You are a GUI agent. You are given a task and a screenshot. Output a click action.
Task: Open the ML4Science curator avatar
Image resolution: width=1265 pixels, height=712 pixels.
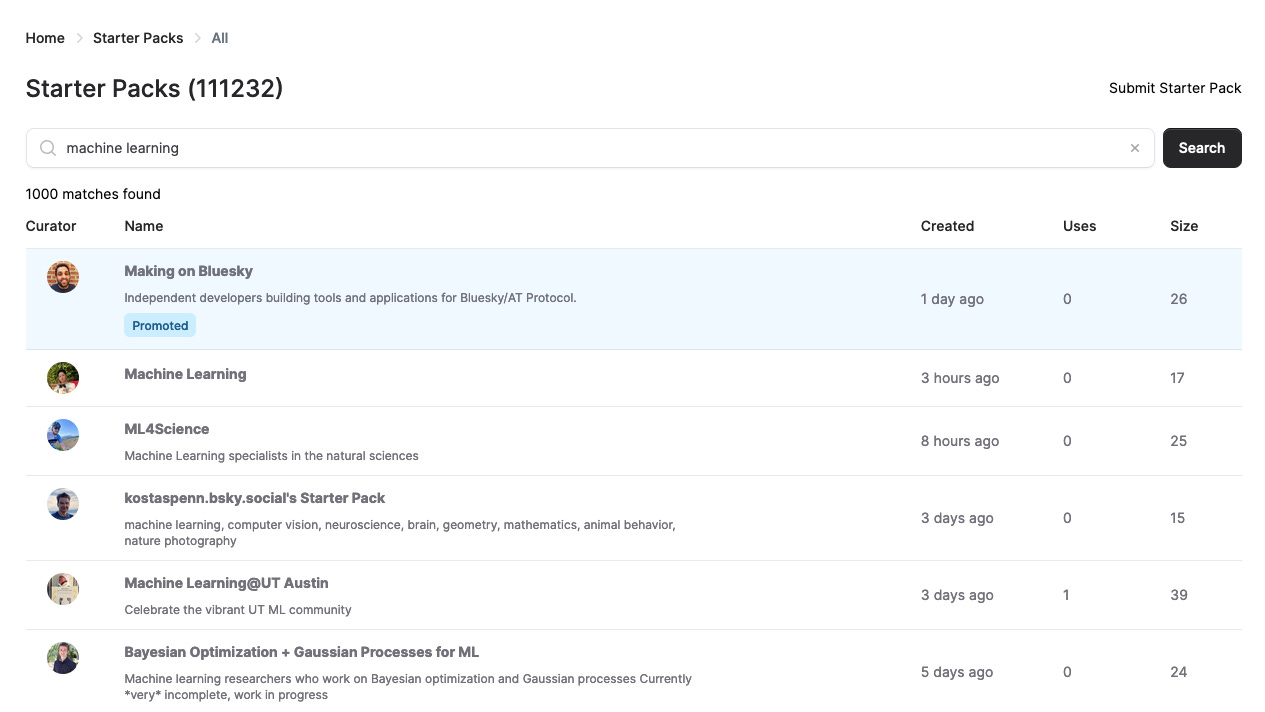63,435
